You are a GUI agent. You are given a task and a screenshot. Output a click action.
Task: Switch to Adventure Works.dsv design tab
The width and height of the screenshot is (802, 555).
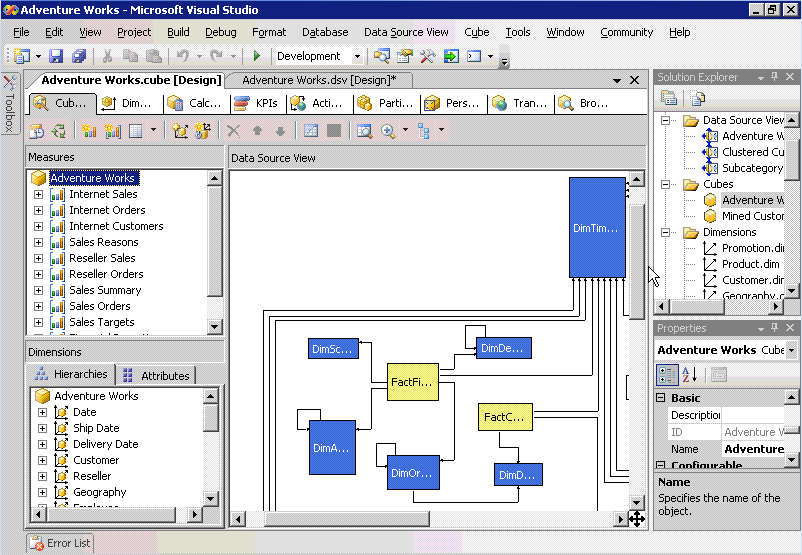[x=319, y=80]
